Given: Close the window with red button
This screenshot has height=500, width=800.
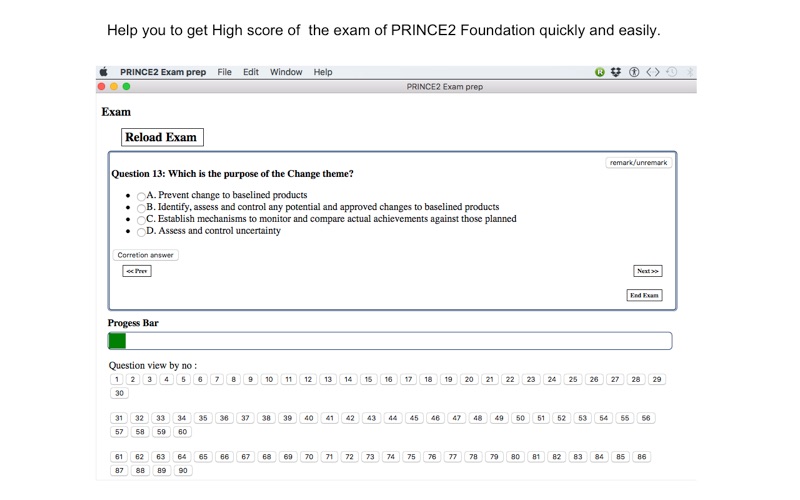Looking at the screenshot, I should [102, 86].
